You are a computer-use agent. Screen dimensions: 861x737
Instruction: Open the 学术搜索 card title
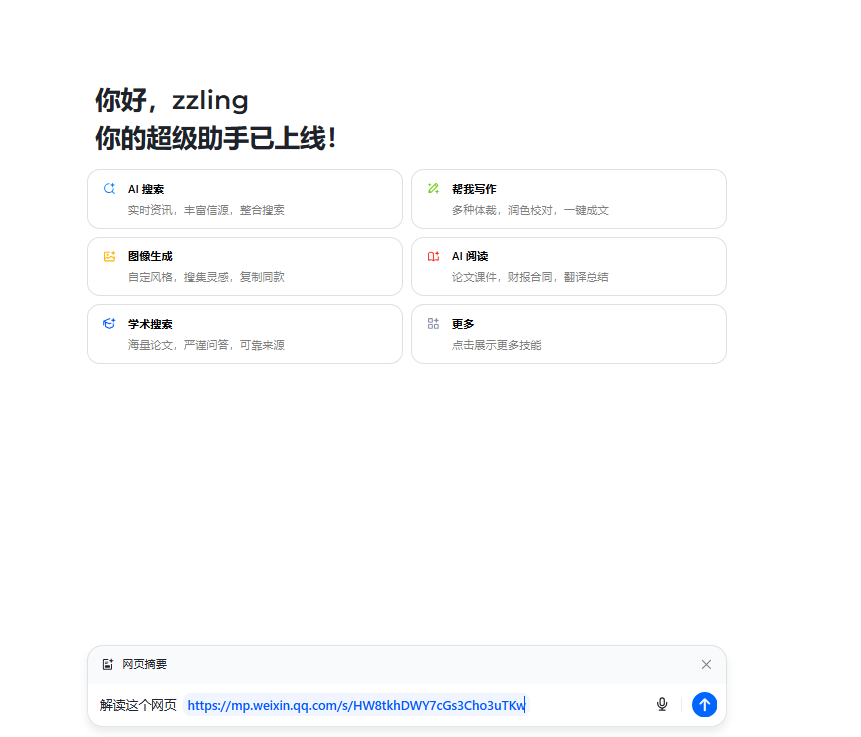150,324
